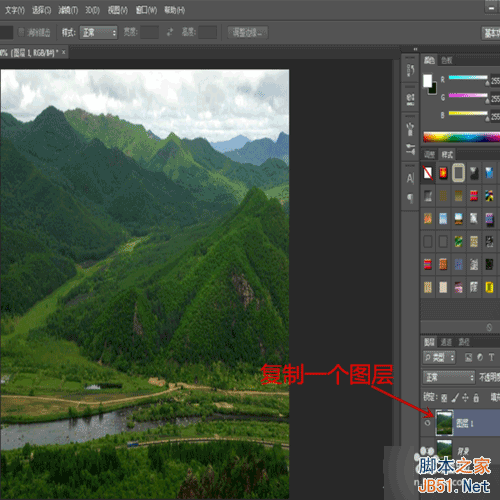Swap width and height with the arrows icon
This screenshot has width=500, height=500.
pyautogui.click(x=170, y=32)
